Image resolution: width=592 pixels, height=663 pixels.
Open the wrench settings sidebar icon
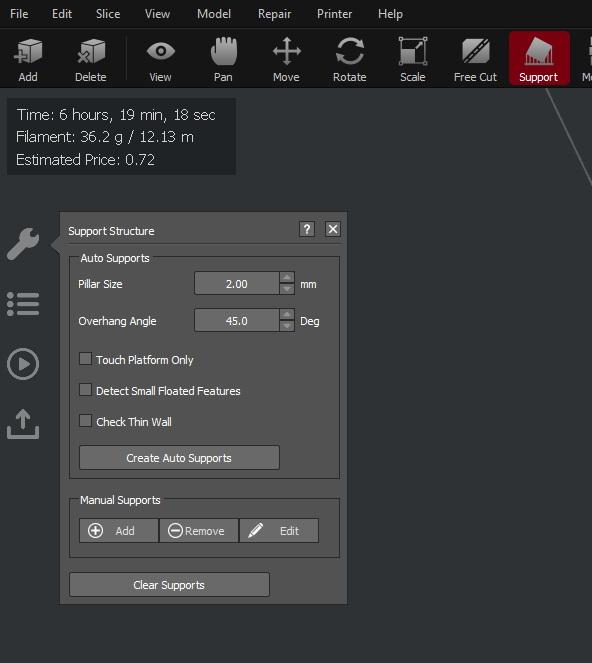coord(23,244)
